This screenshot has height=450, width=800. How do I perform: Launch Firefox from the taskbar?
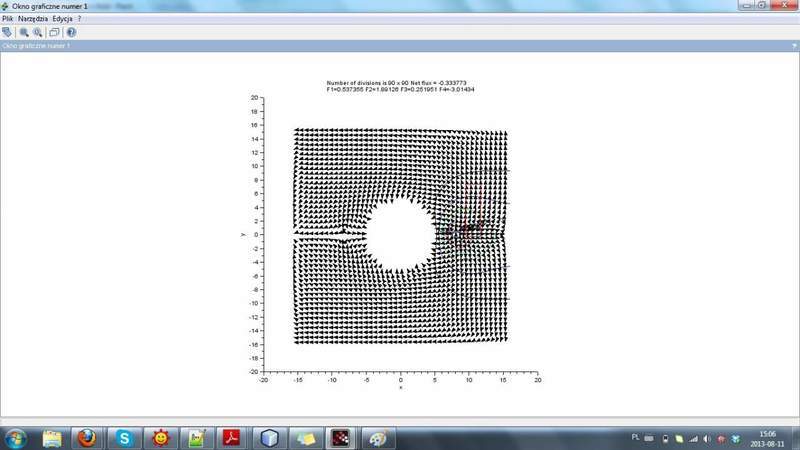(87, 438)
